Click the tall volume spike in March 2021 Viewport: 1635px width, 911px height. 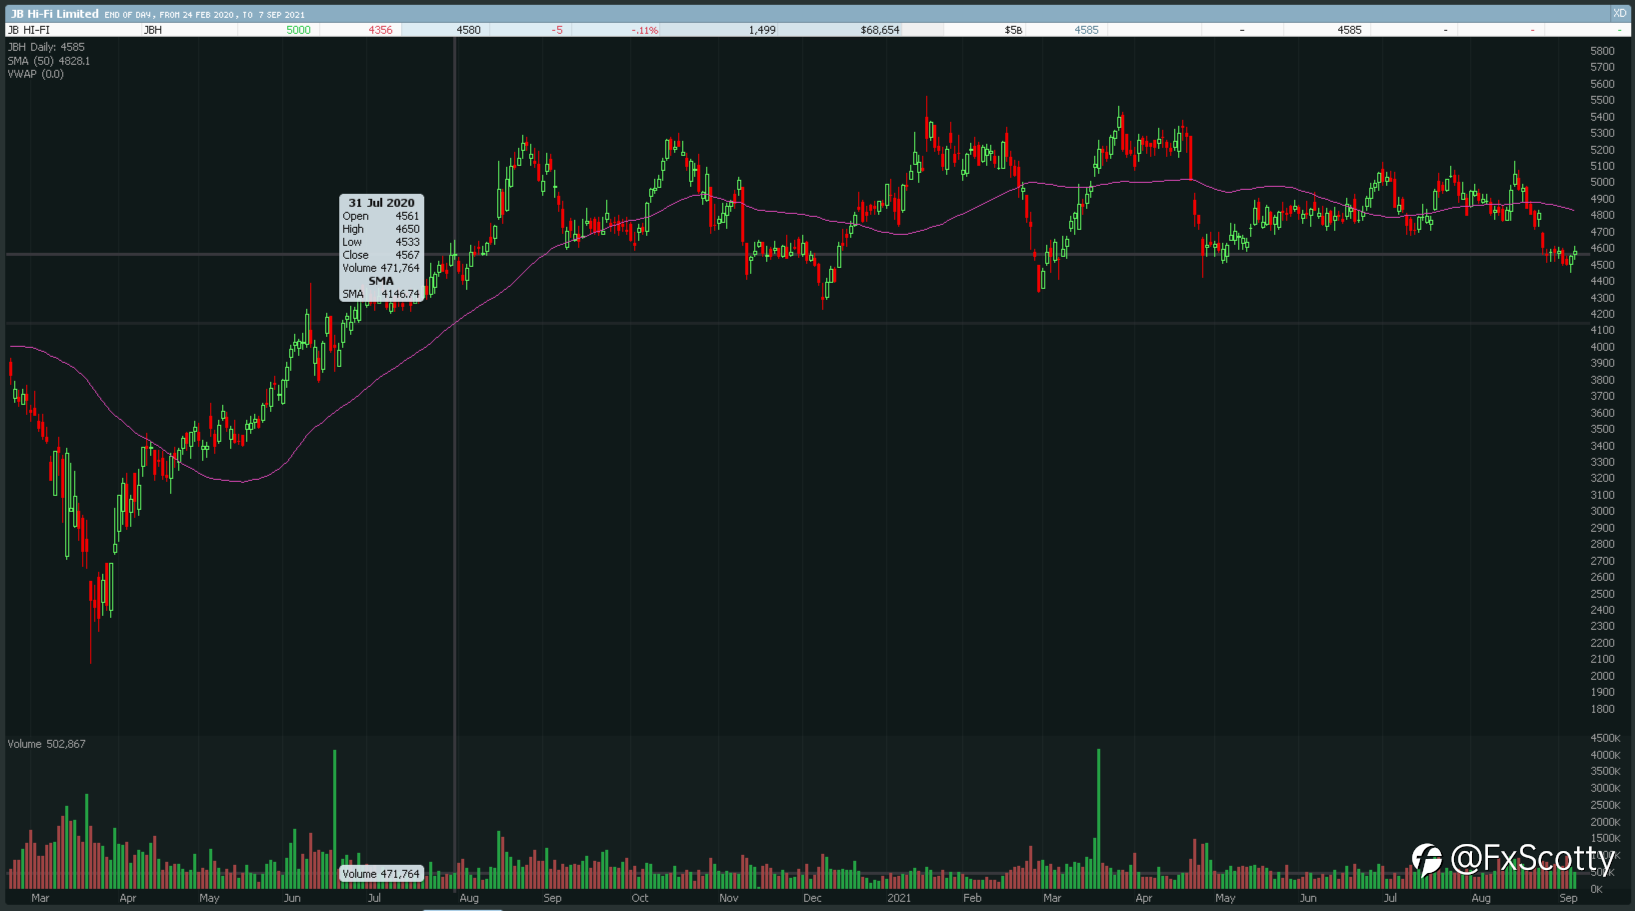click(x=1098, y=819)
